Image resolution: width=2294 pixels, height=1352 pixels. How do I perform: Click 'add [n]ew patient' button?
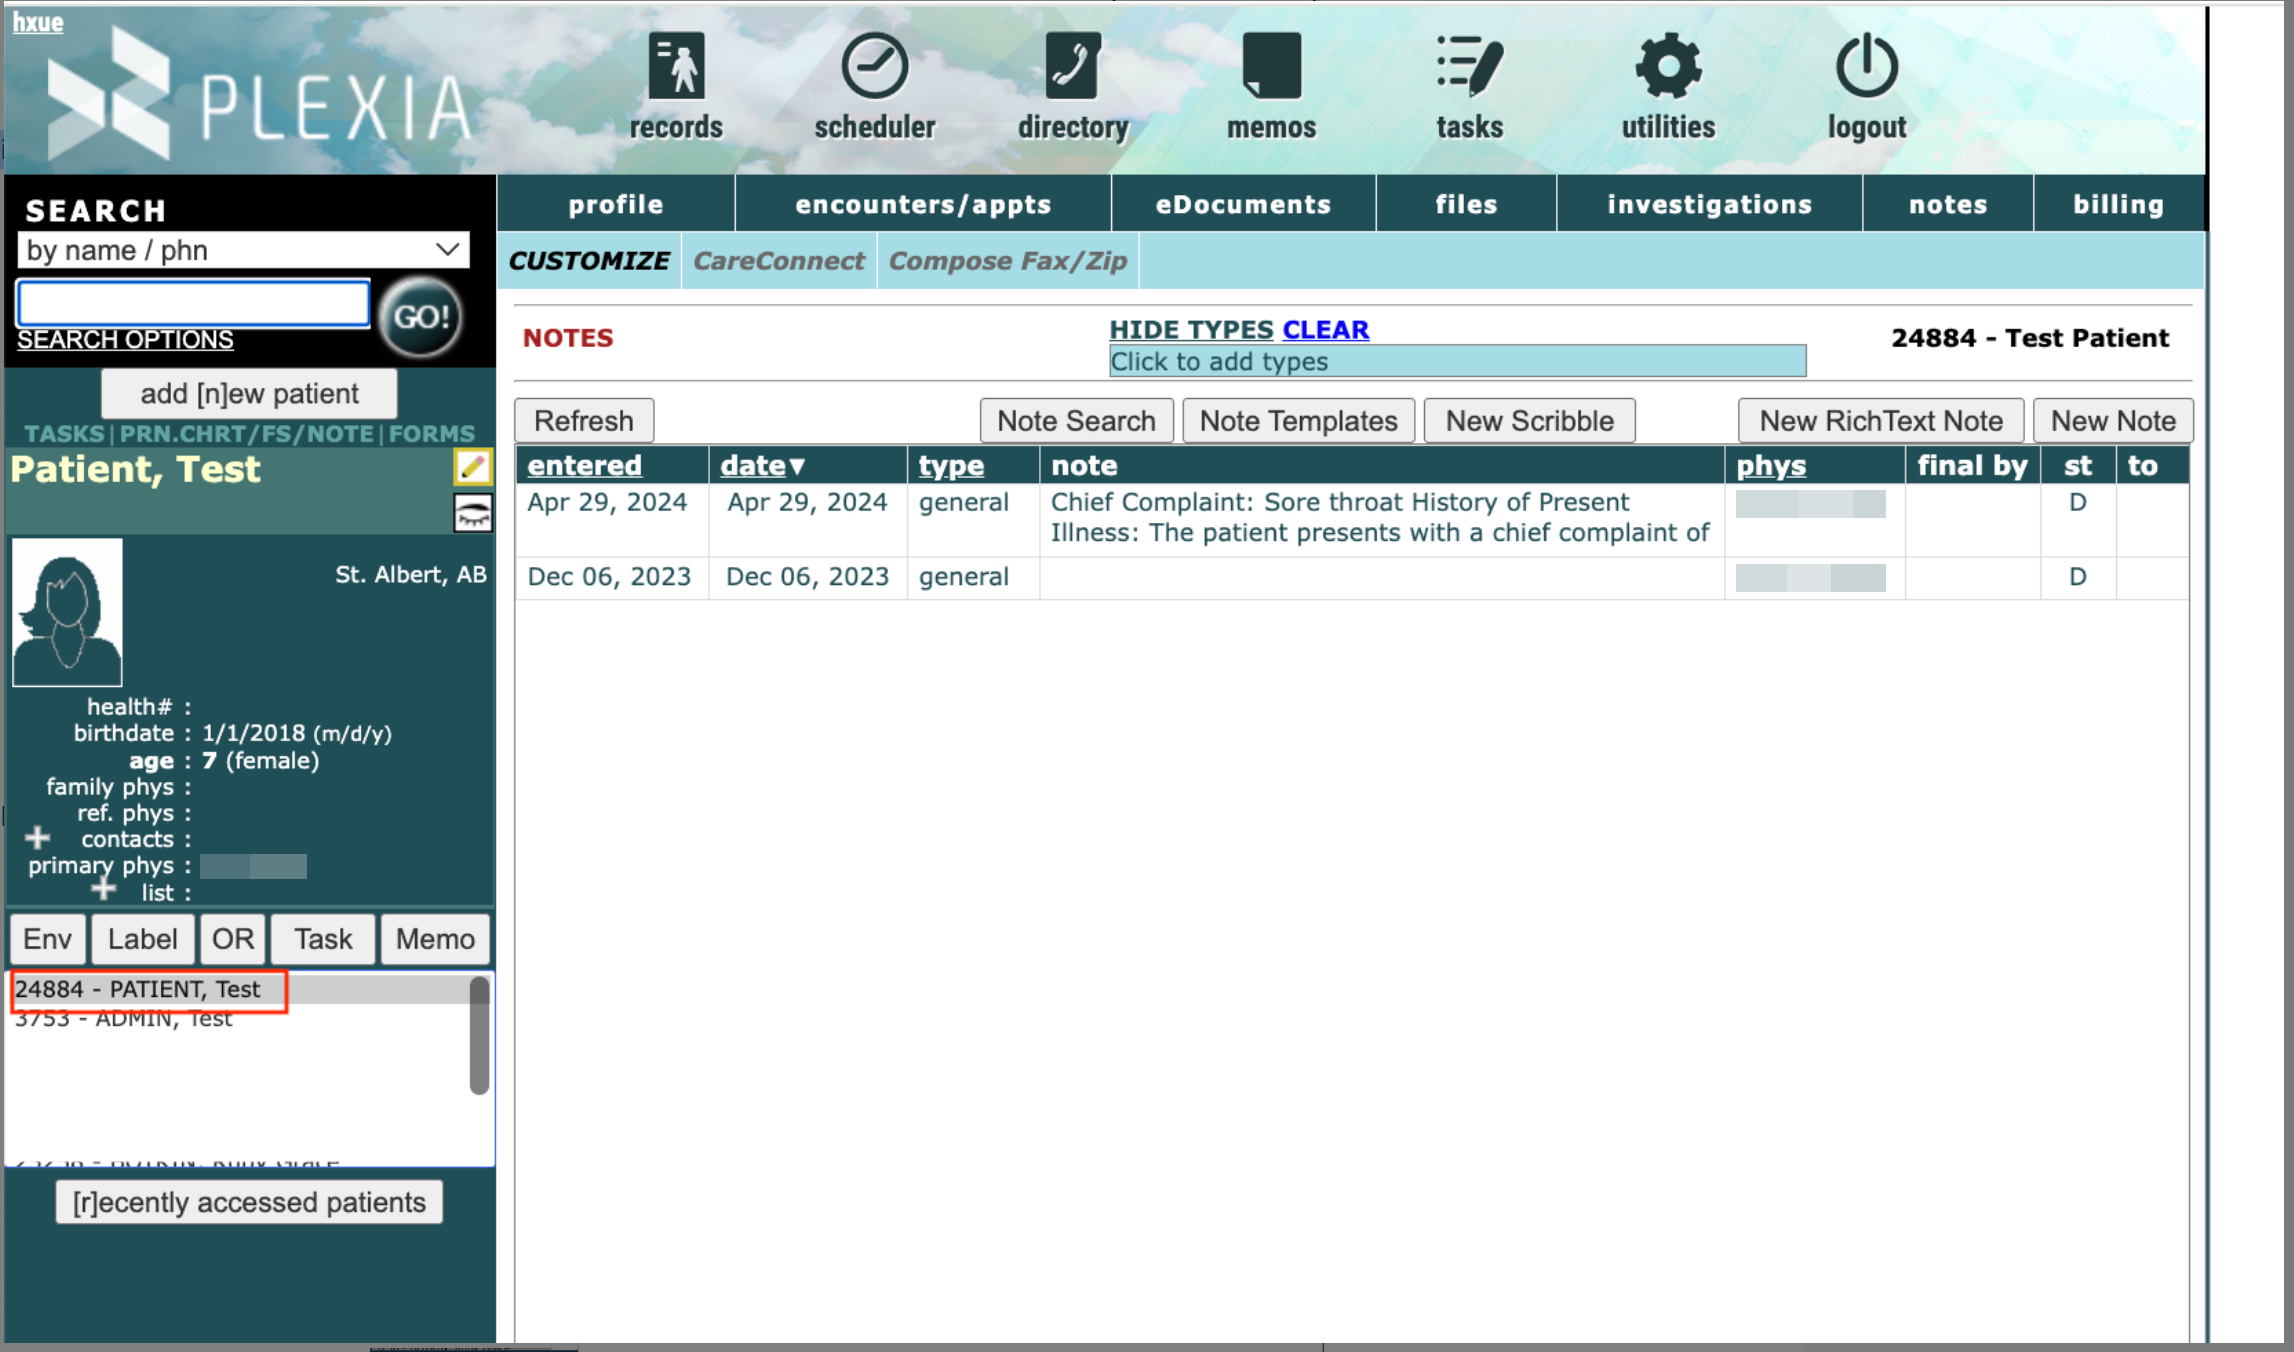click(249, 394)
